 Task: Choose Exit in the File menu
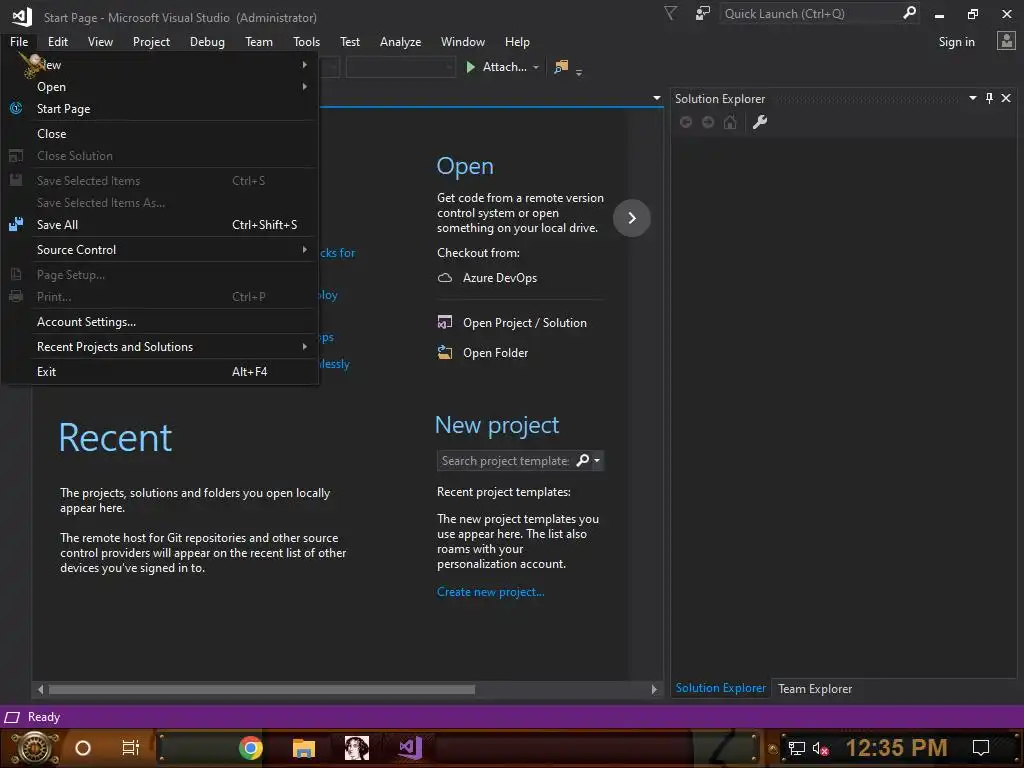159,372
